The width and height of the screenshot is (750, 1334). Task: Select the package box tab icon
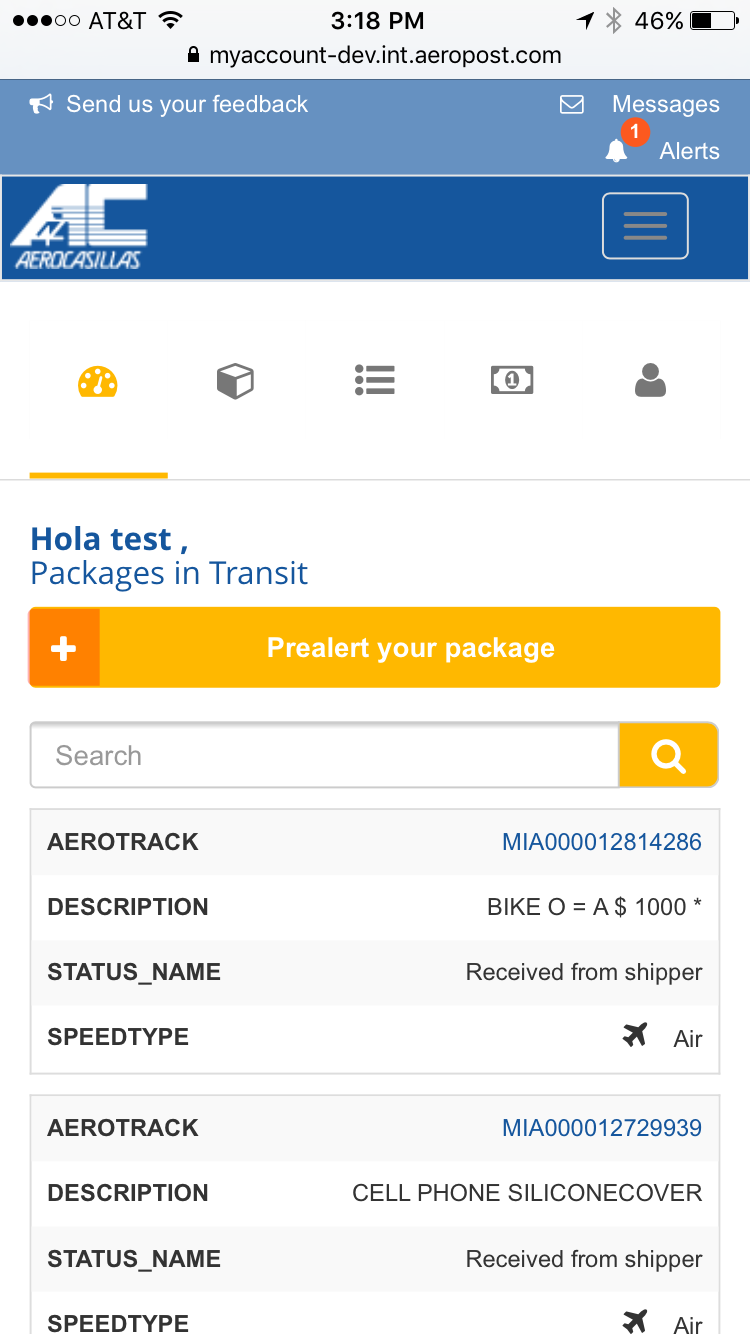click(235, 381)
